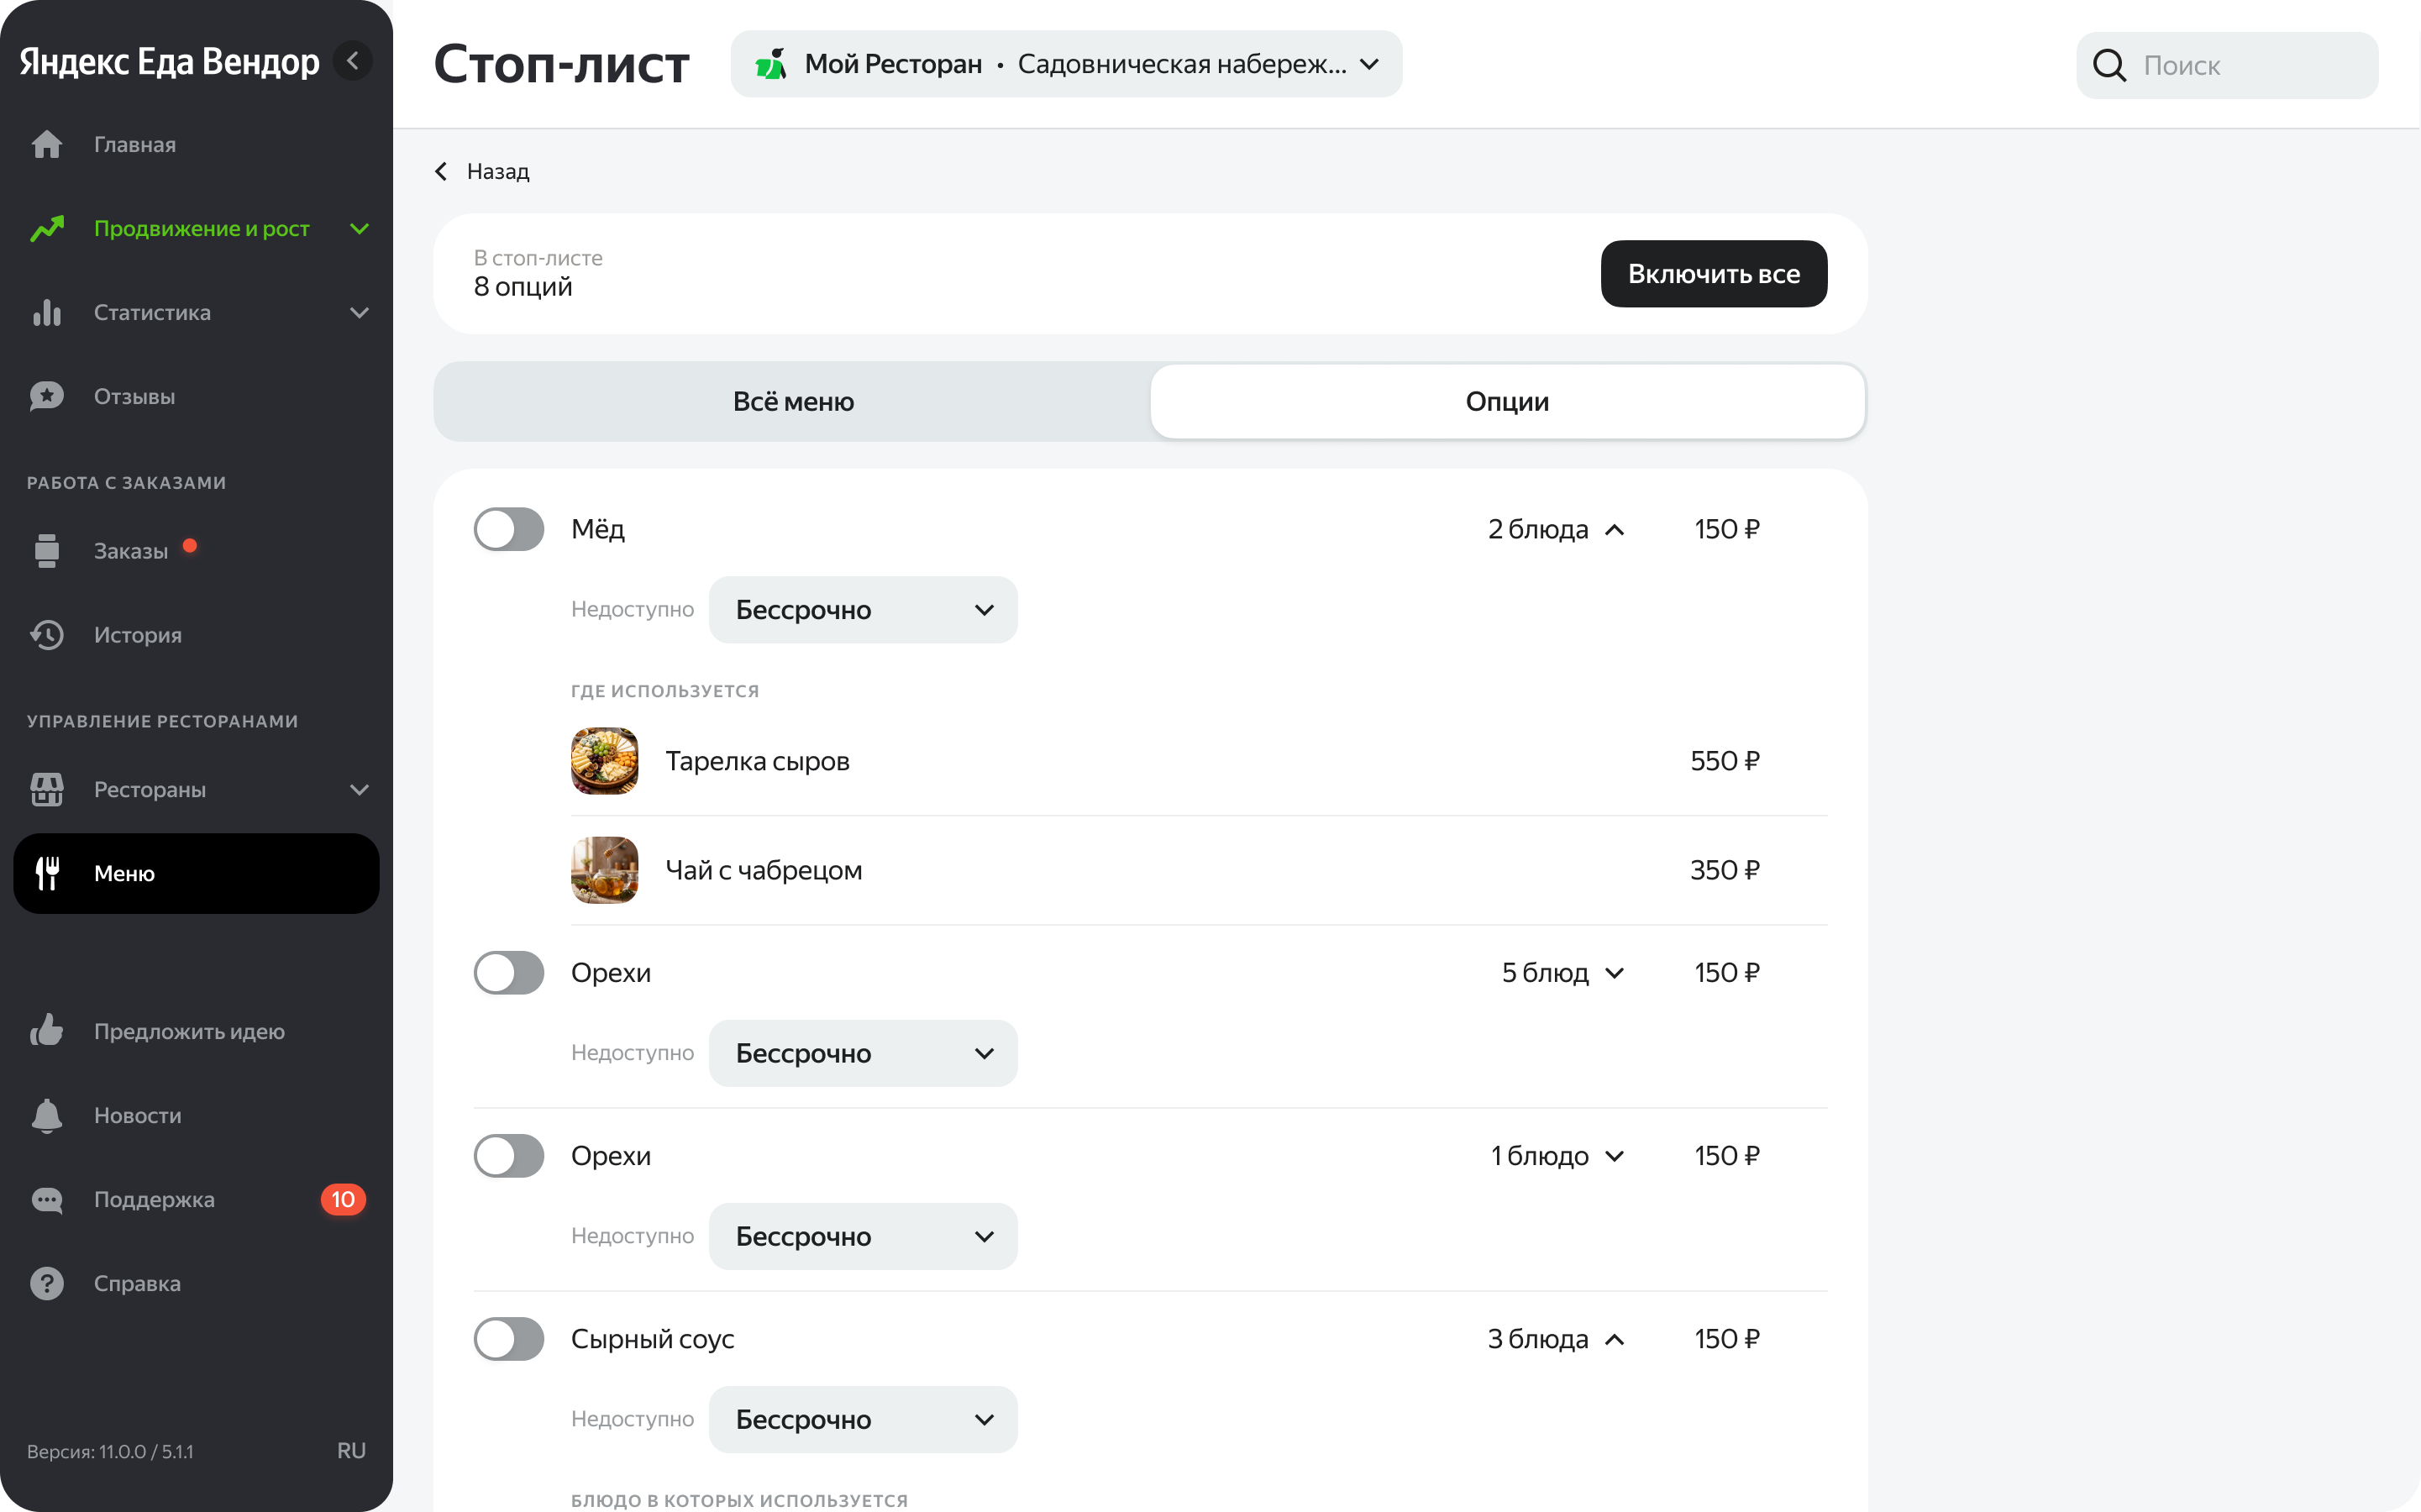Collapse sidebar with the chevron icon
This screenshot has height=1512, width=2421.
coord(352,61)
